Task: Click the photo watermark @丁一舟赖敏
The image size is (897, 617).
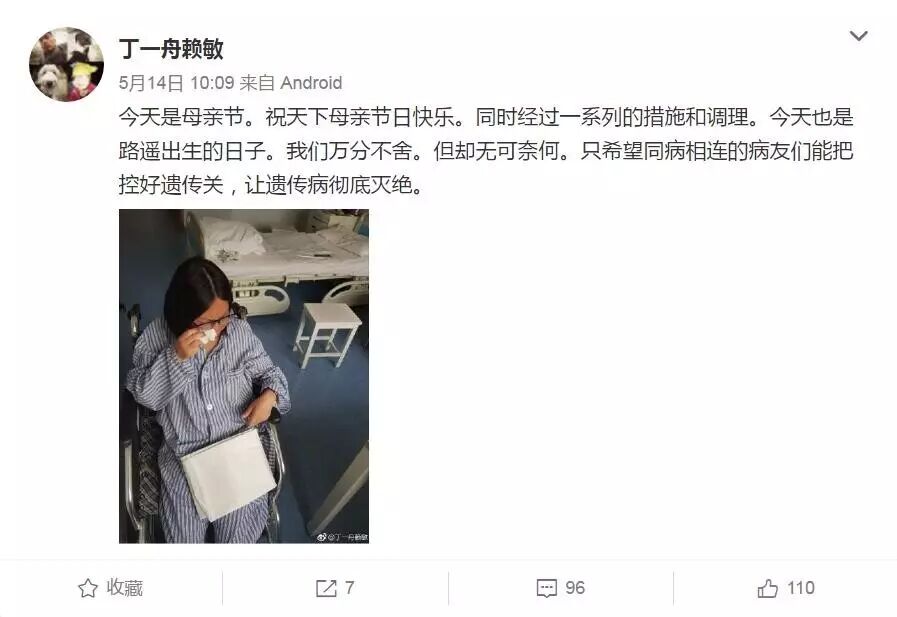Action: [x=343, y=537]
